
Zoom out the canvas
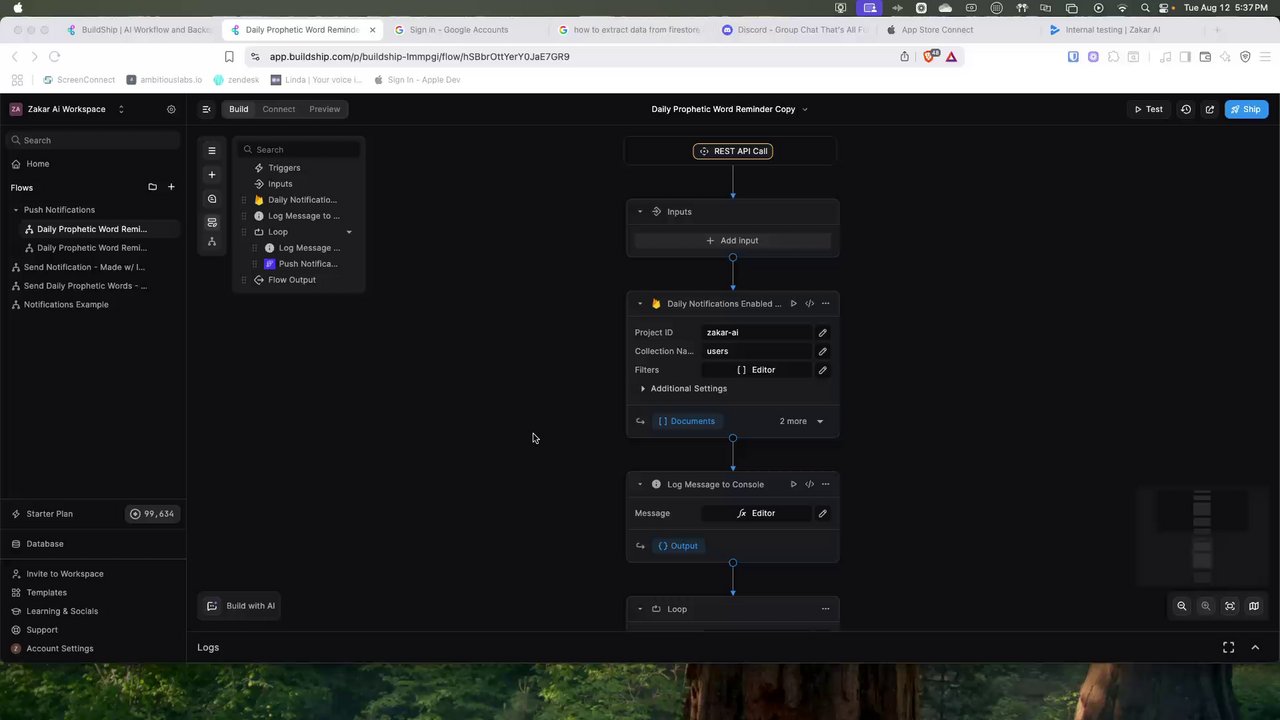(1181, 606)
